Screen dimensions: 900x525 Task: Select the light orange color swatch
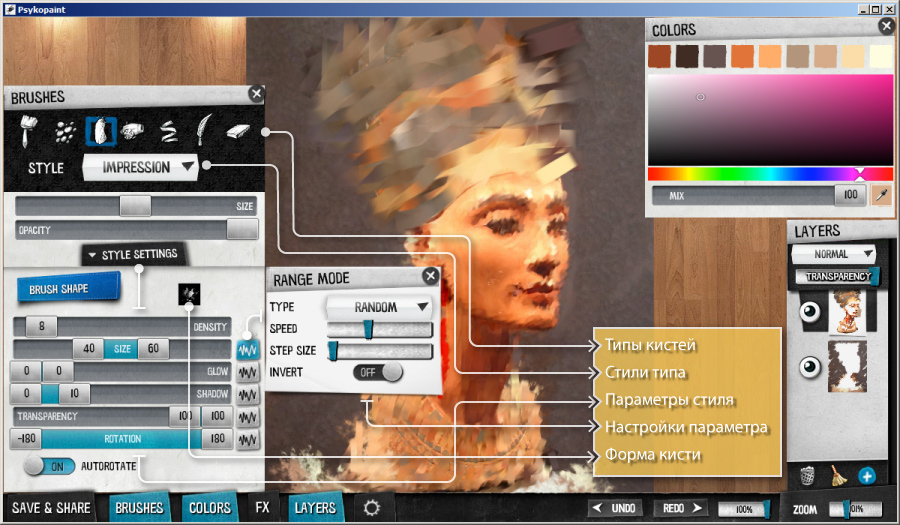[770, 56]
